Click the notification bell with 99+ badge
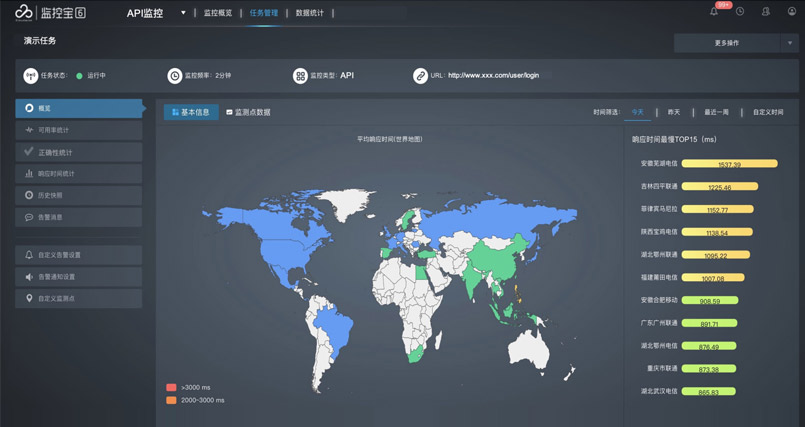805x427 pixels. coord(714,12)
